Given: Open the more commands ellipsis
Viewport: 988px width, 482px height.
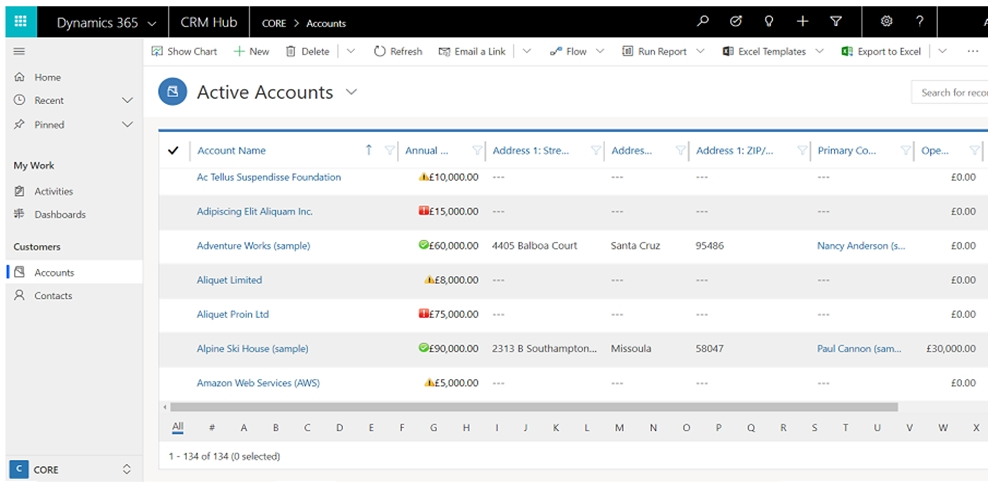Looking at the screenshot, I should [x=973, y=52].
